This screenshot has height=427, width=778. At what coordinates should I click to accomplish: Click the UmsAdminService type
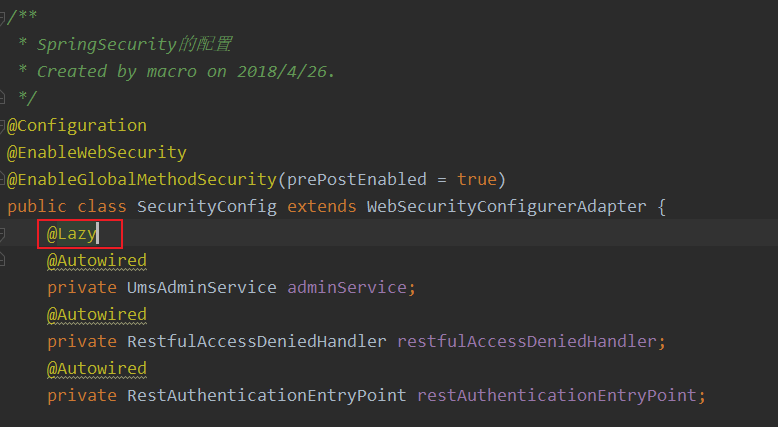pos(202,288)
